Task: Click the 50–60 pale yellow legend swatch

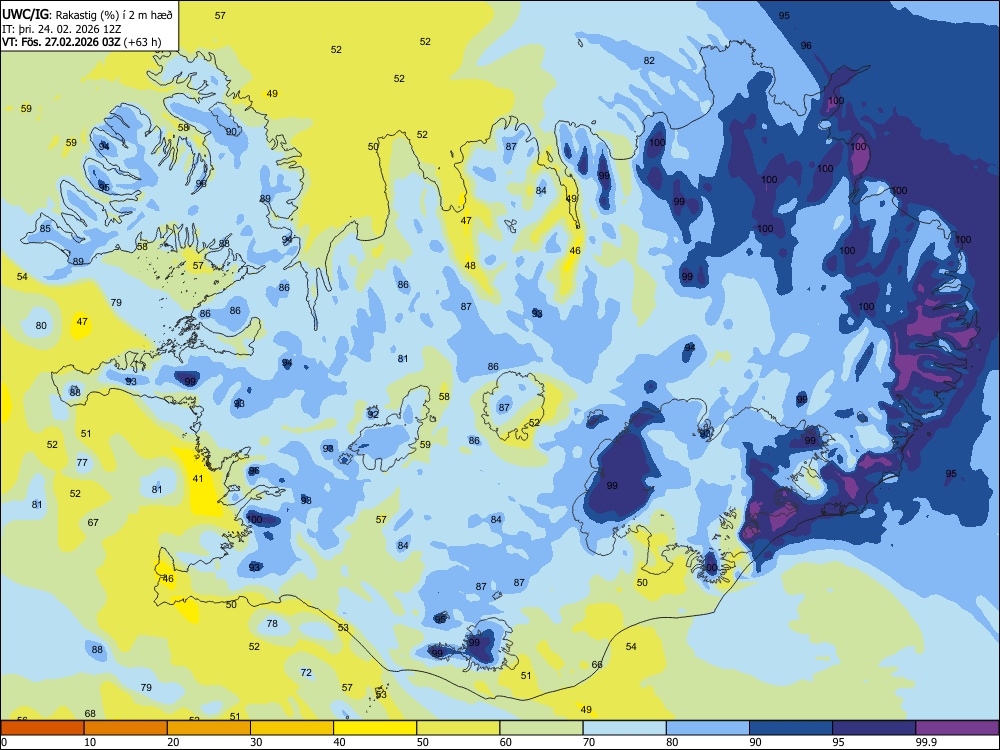Action: point(458,728)
